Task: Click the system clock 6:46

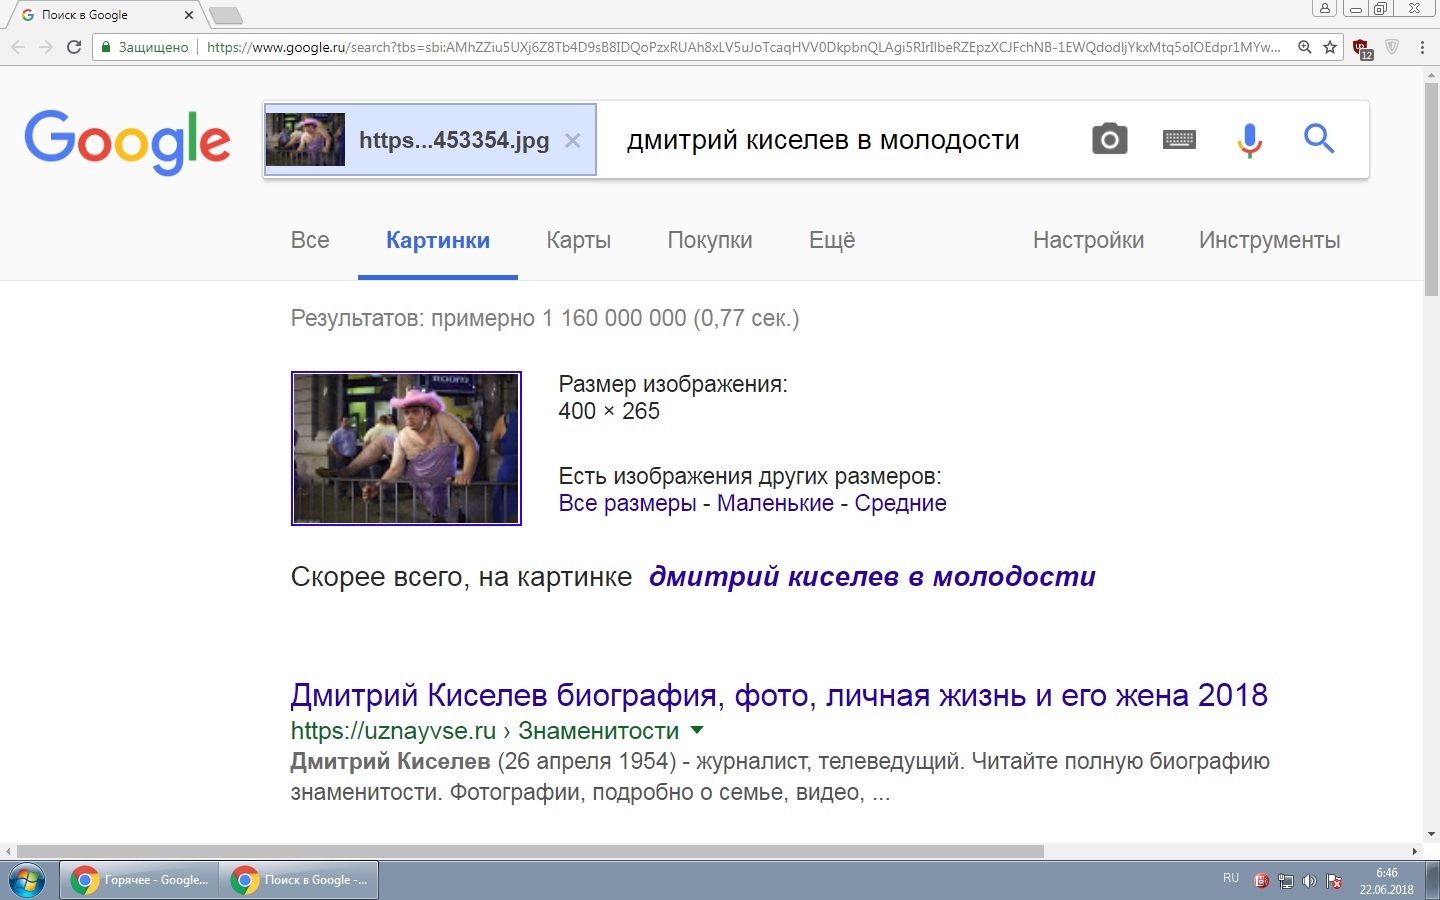Action: [1386, 873]
